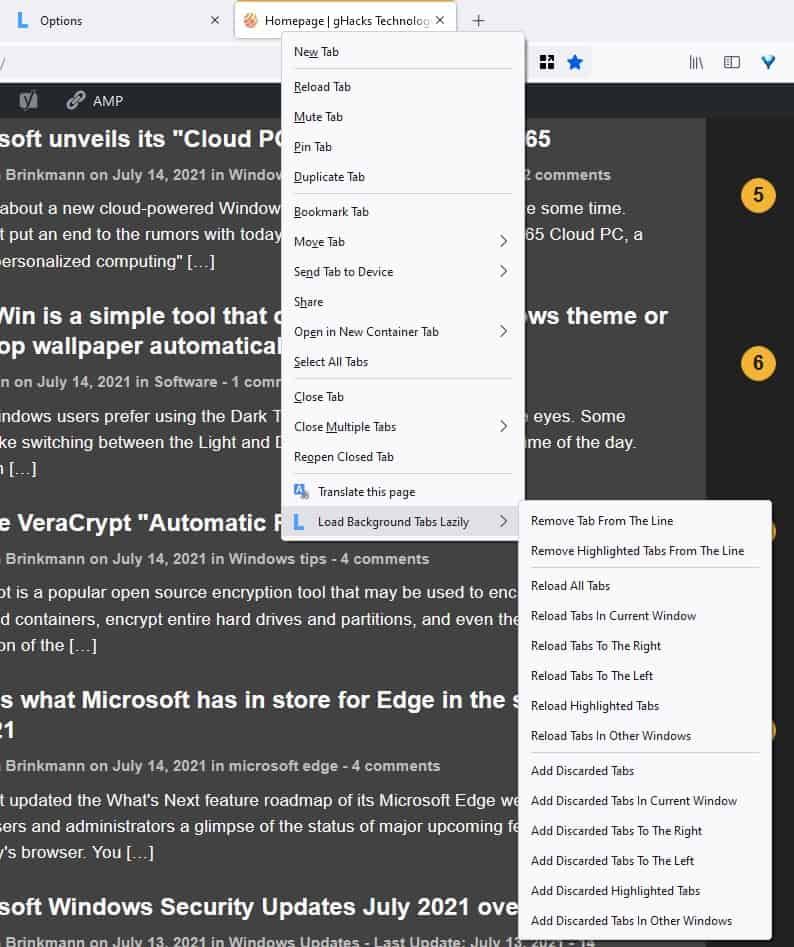Open Windows Security Updates July 2021 article
This screenshot has height=947, width=794.
(260, 907)
